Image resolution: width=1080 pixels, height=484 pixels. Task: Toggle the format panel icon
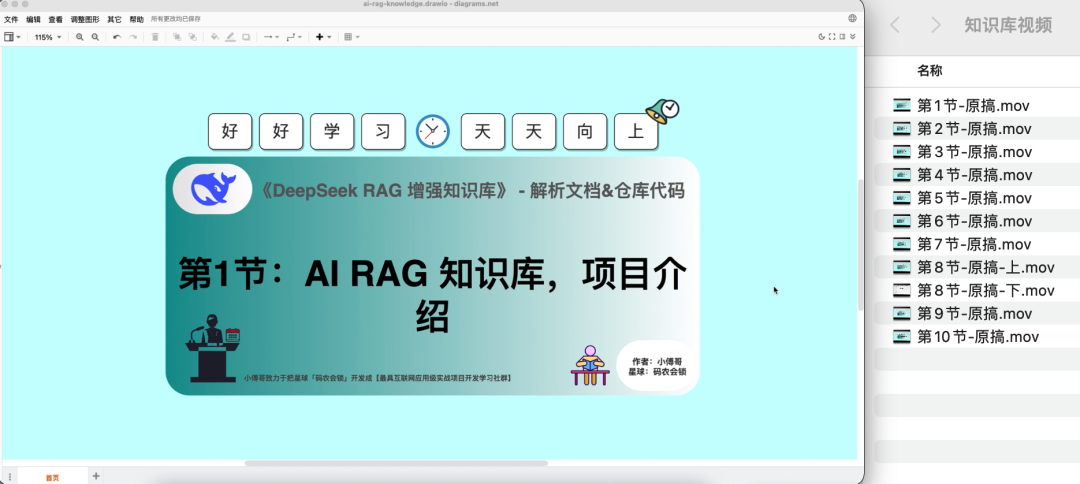(x=842, y=37)
